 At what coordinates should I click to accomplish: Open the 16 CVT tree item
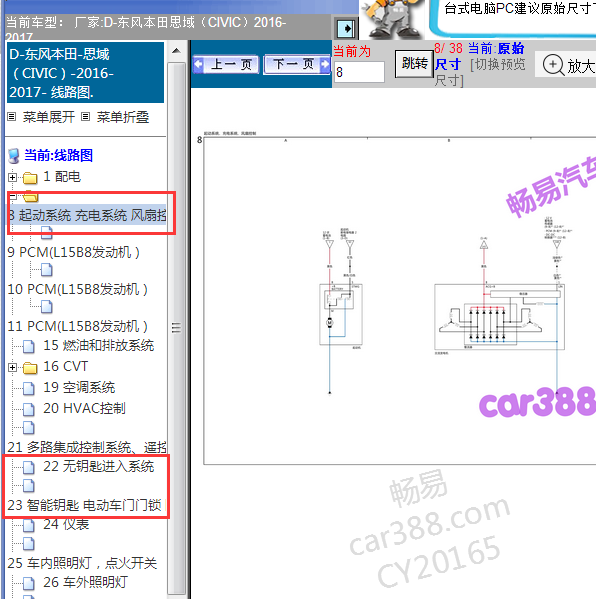(x=66, y=366)
